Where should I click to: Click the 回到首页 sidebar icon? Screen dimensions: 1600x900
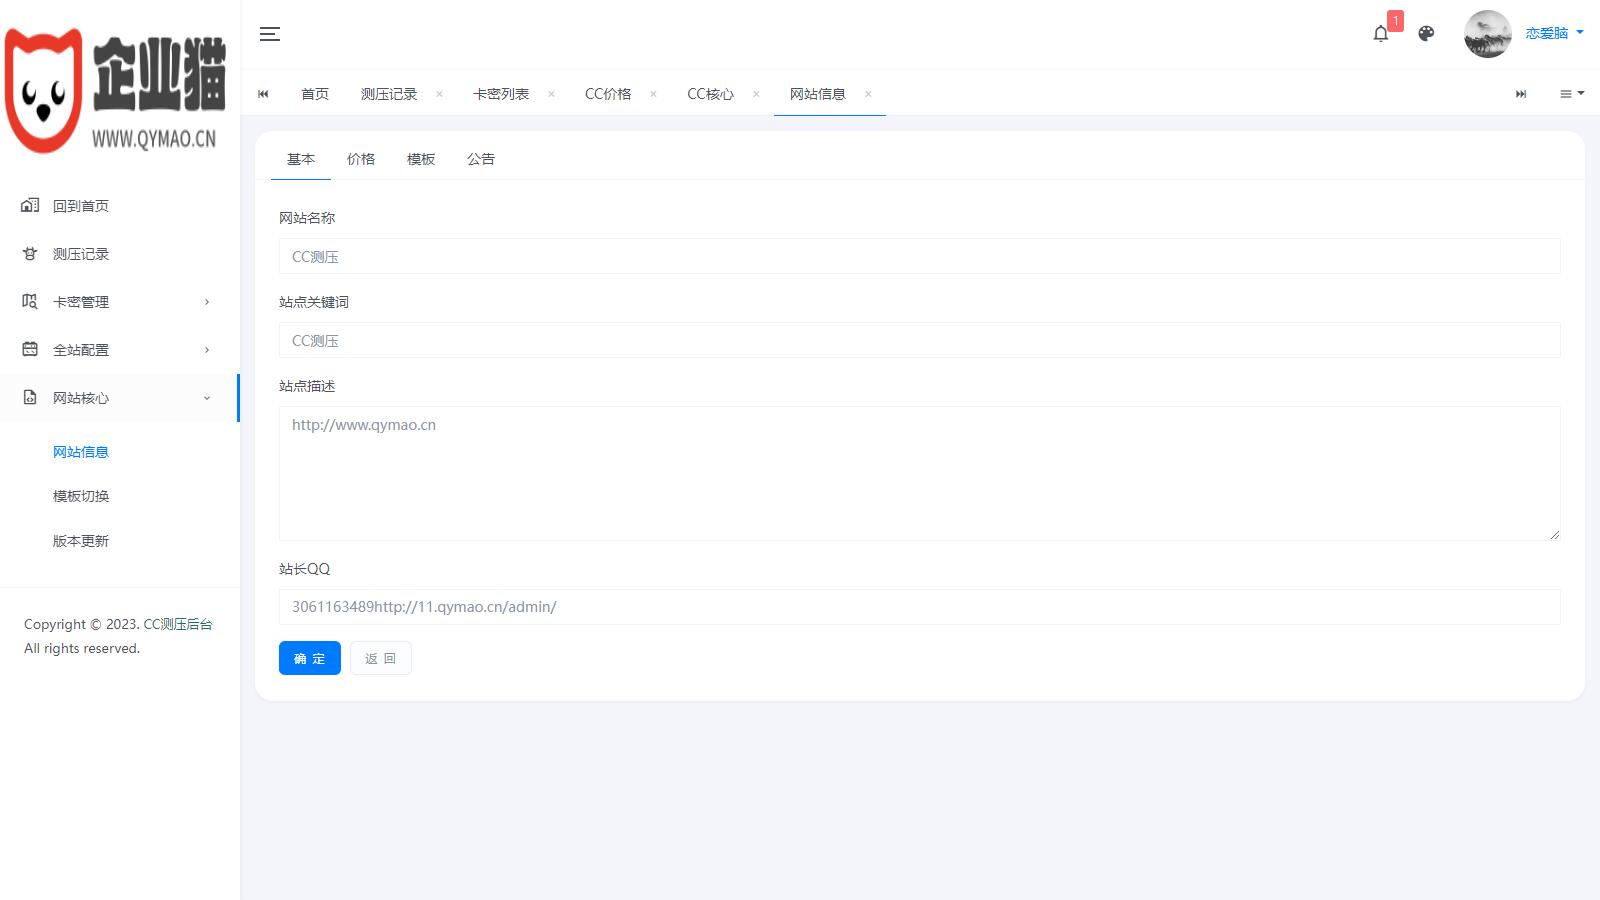click(x=30, y=206)
